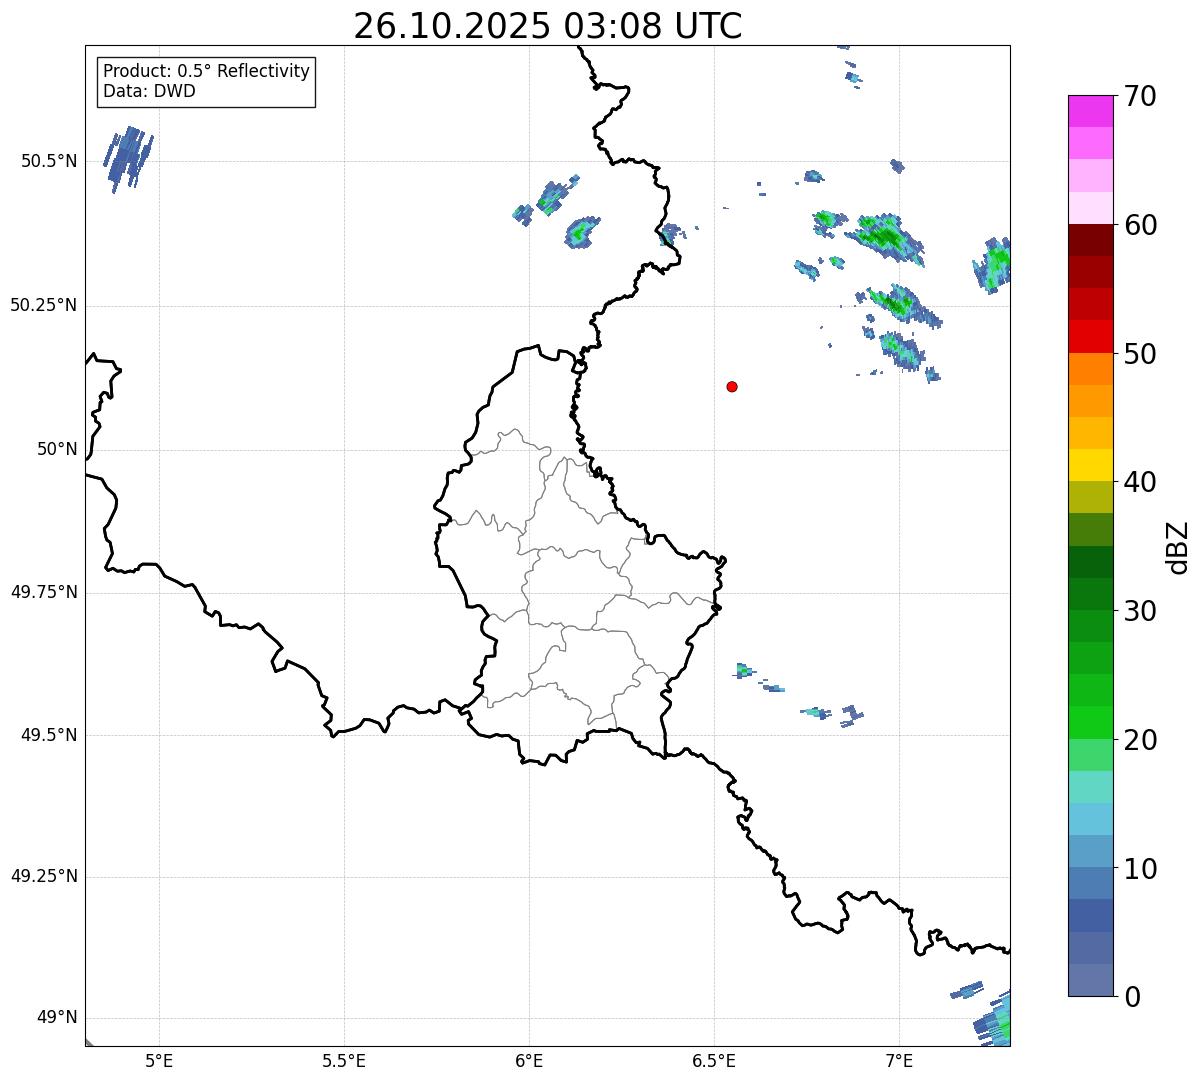Click the 0 tick label on colorbar
1202x1081 pixels.
point(1131,997)
